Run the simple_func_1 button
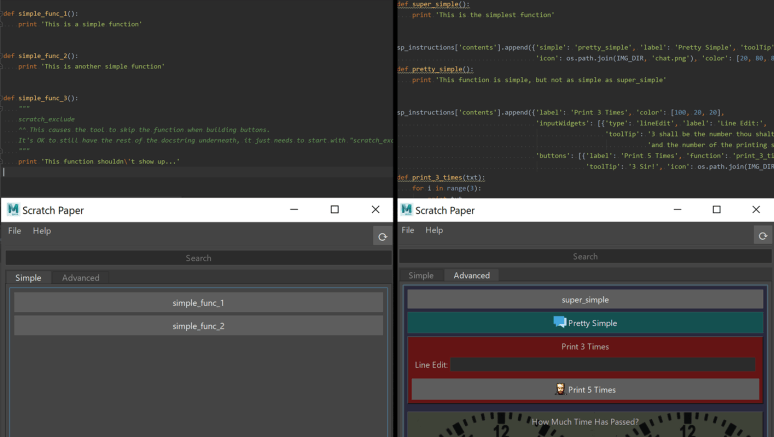The image size is (774, 437). [x=198, y=302]
